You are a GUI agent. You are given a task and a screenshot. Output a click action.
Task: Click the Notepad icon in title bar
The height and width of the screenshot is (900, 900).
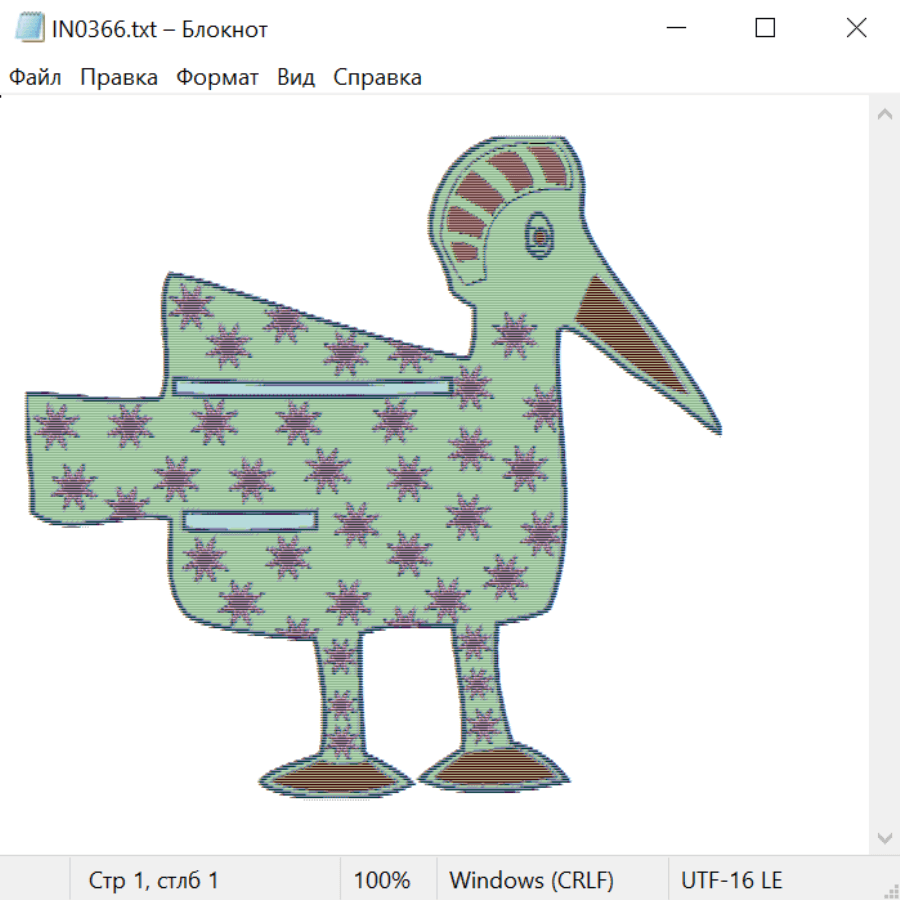coord(30,29)
